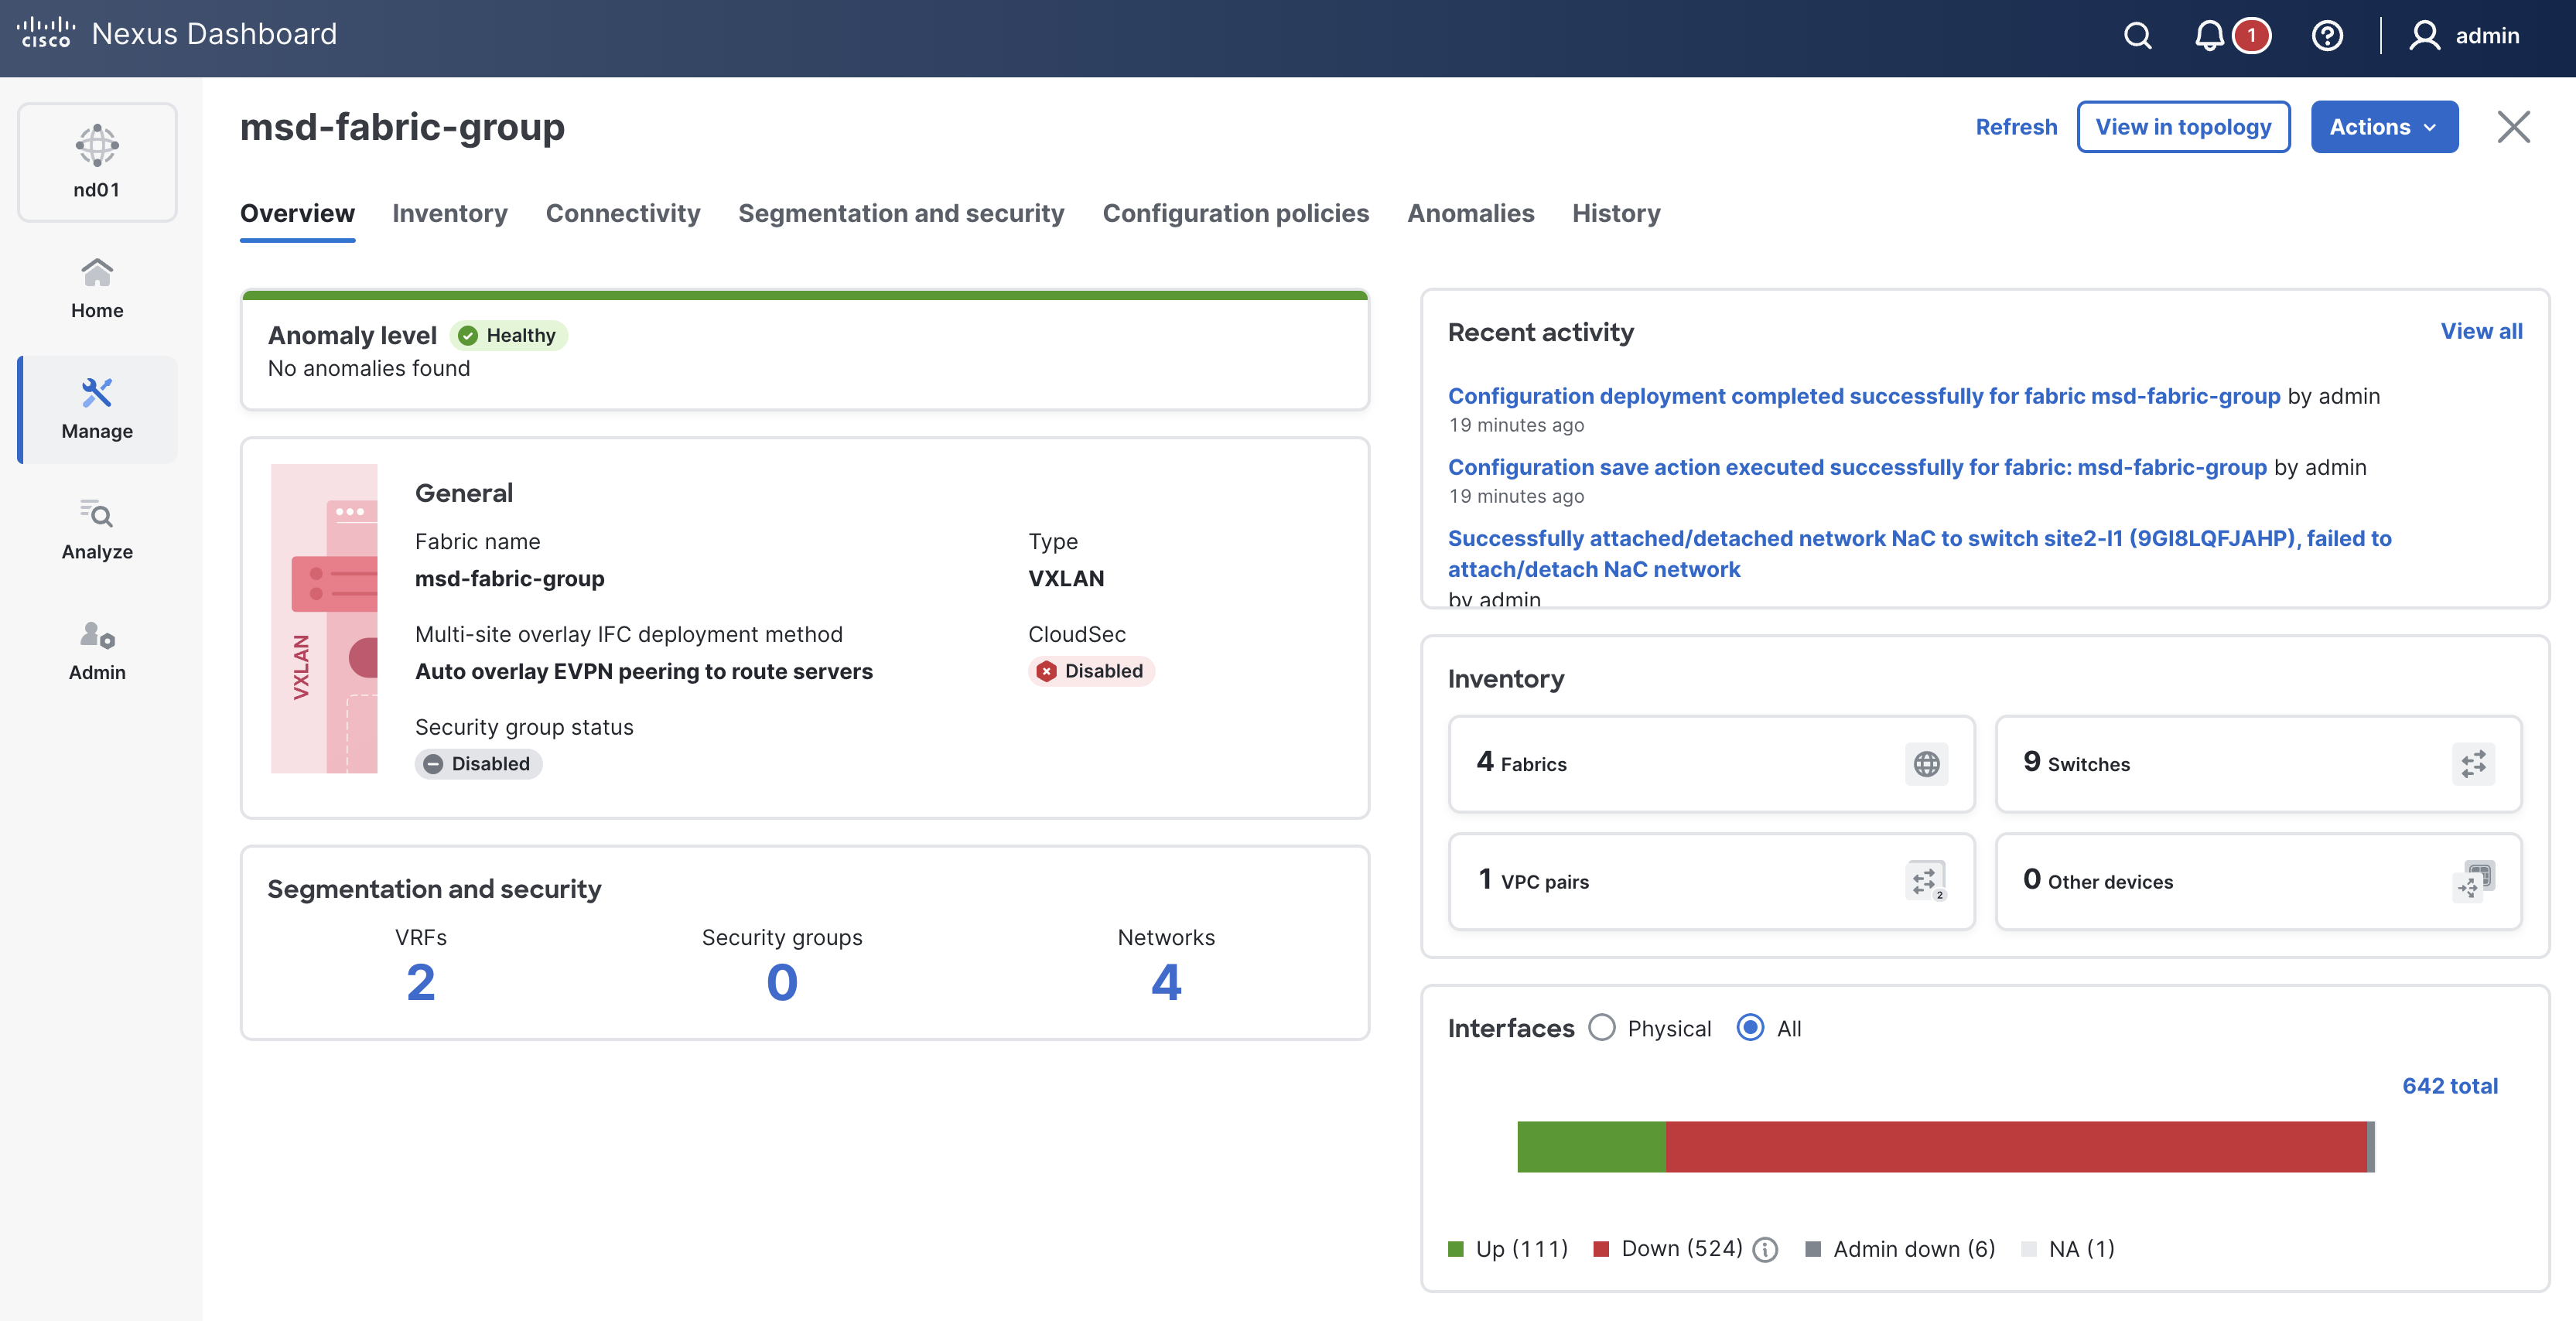
Task: Click the info icon beside Down (524)
Action: pos(1766,1249)
